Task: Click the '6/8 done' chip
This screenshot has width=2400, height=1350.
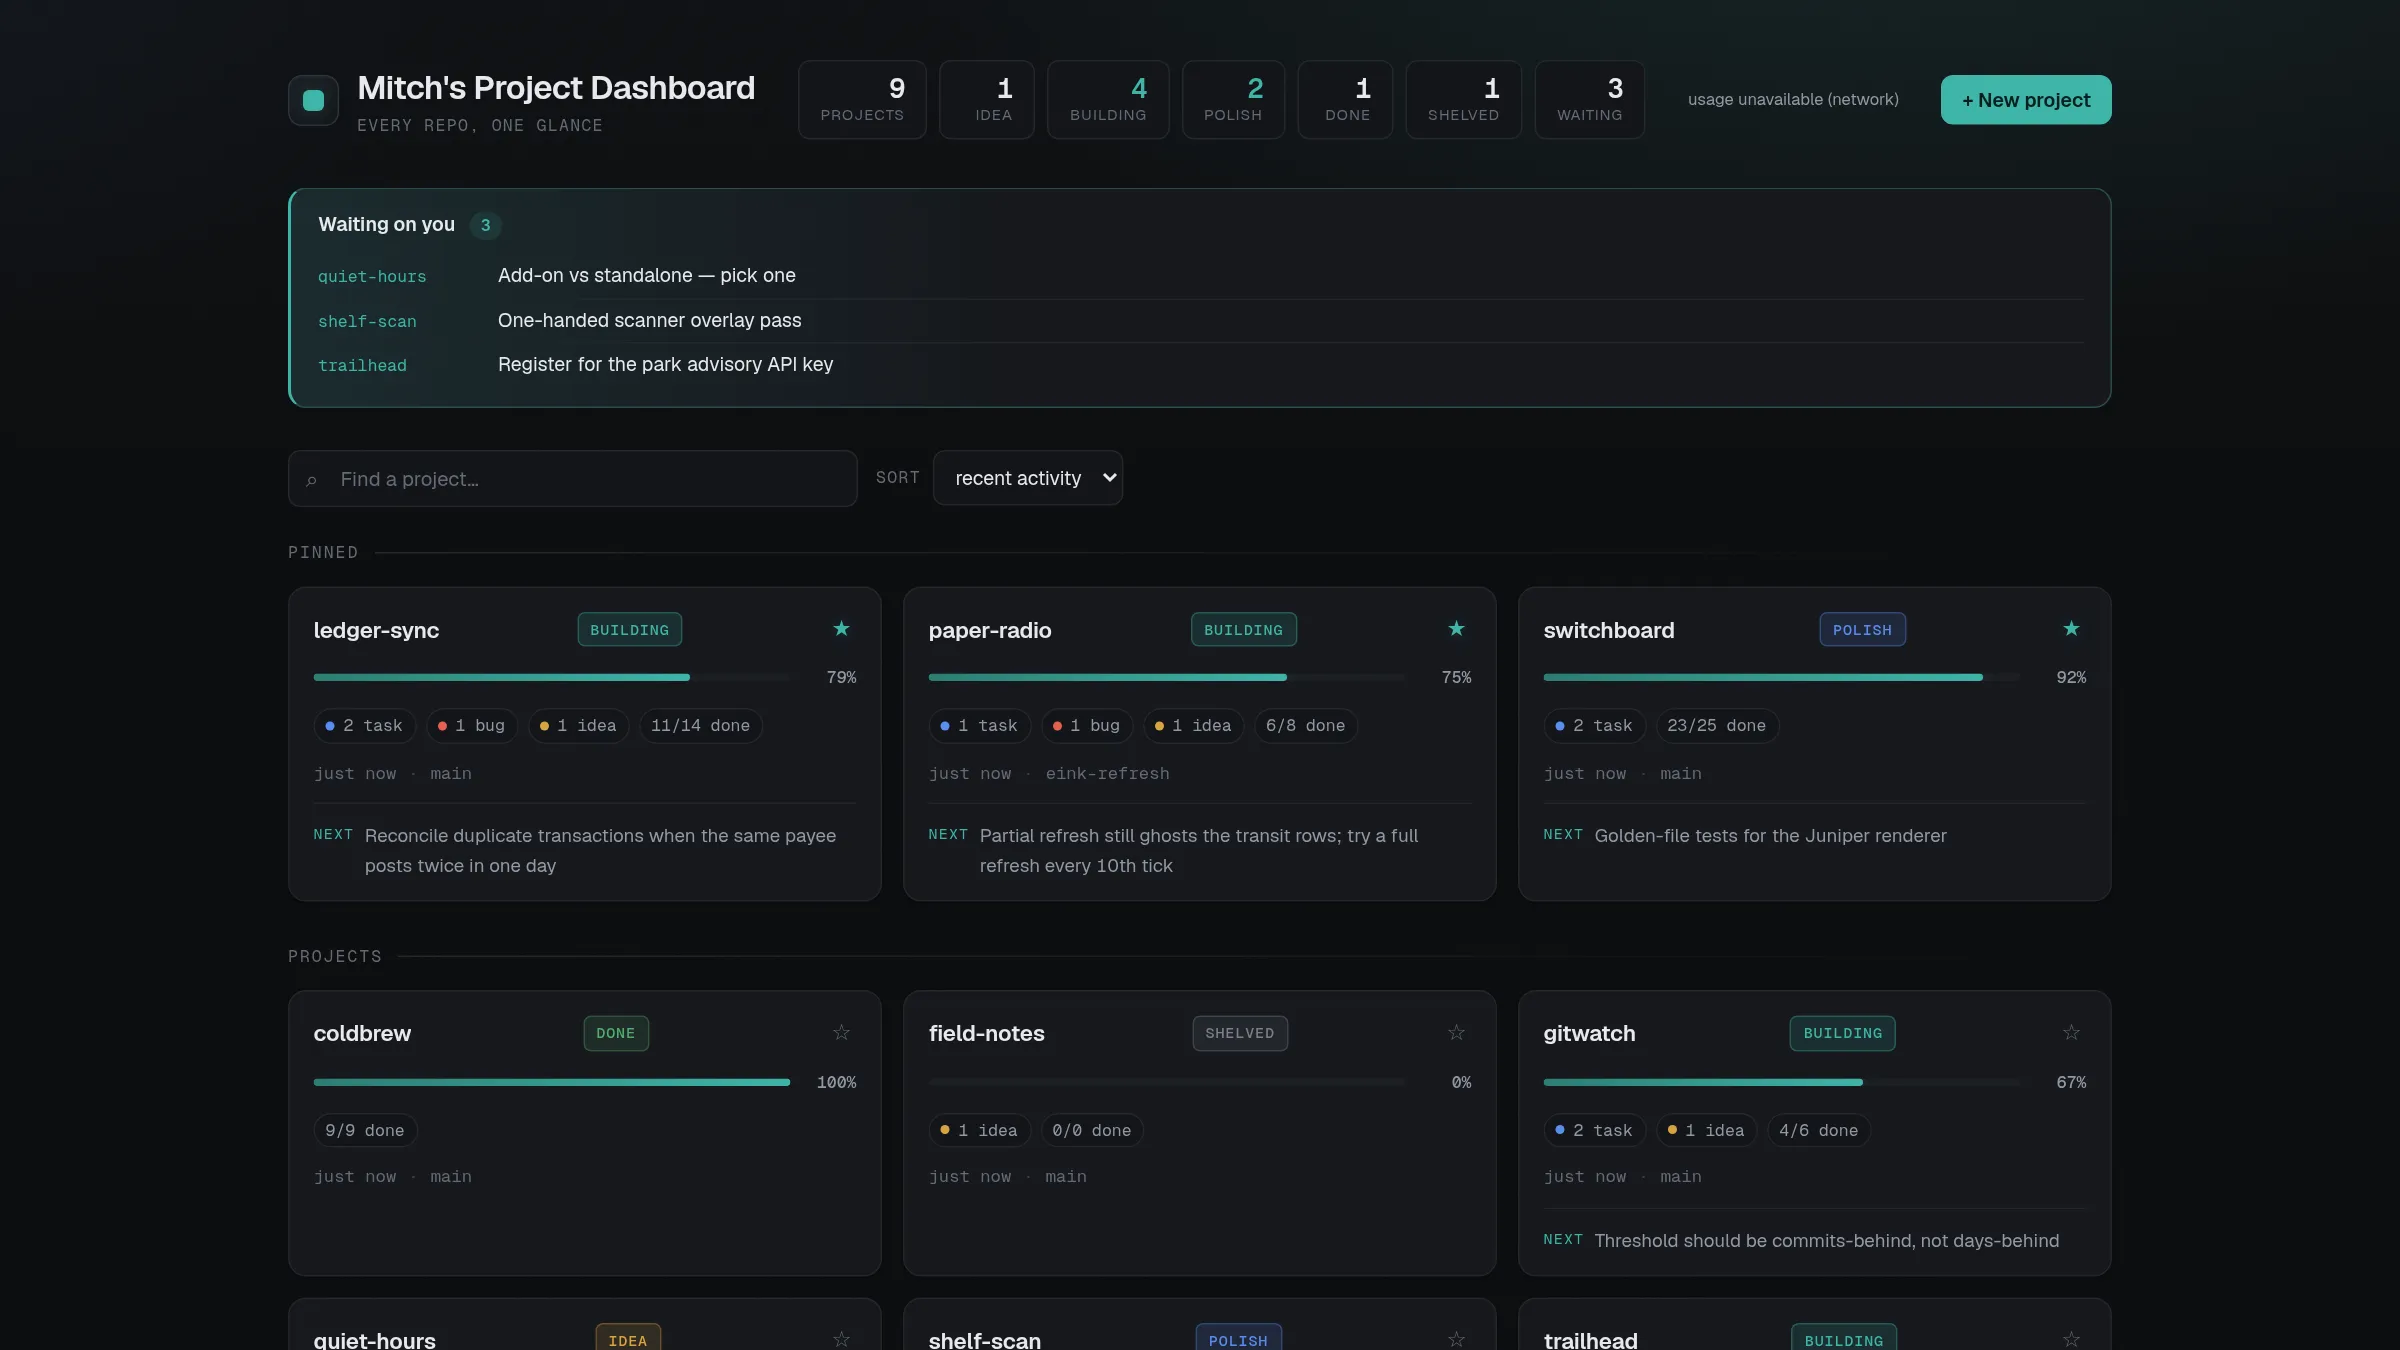Action: pos(1306,726)
